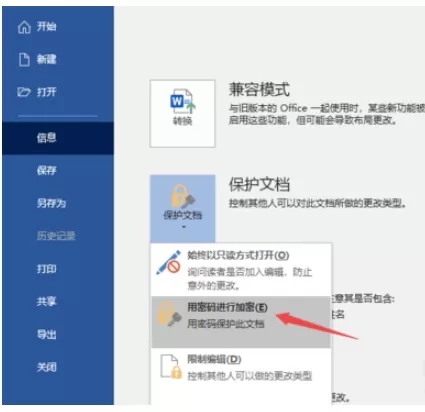Click the Word convert (转换) icon
The image size is (425, 412).
[x=182, y=102]
